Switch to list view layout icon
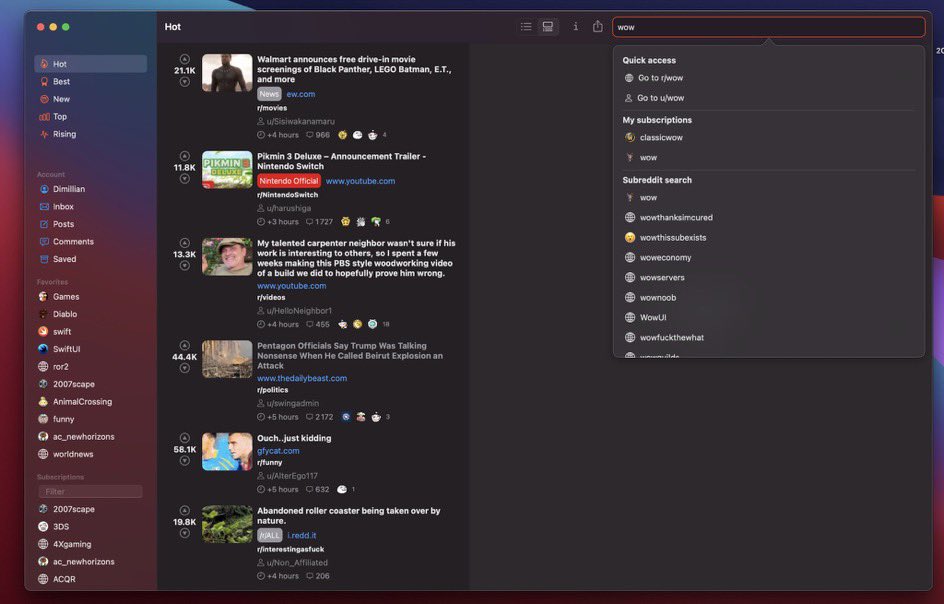Viewport: 944px width, 604px height. [x=526, y=26]
